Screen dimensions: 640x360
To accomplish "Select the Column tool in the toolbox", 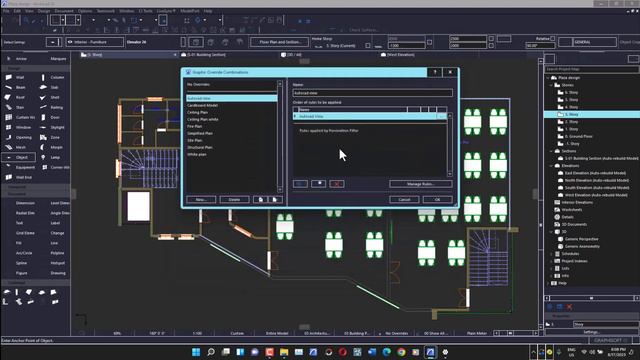I will coord(53,77).
